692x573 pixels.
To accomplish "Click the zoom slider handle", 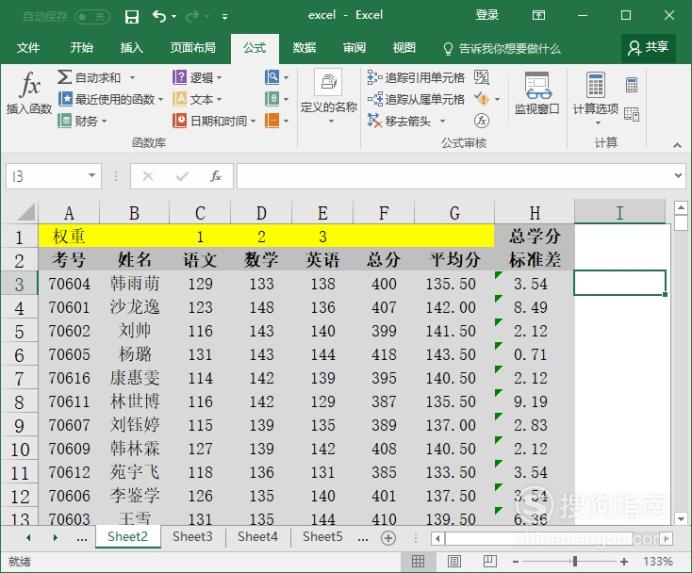I will tap(575, 561).
